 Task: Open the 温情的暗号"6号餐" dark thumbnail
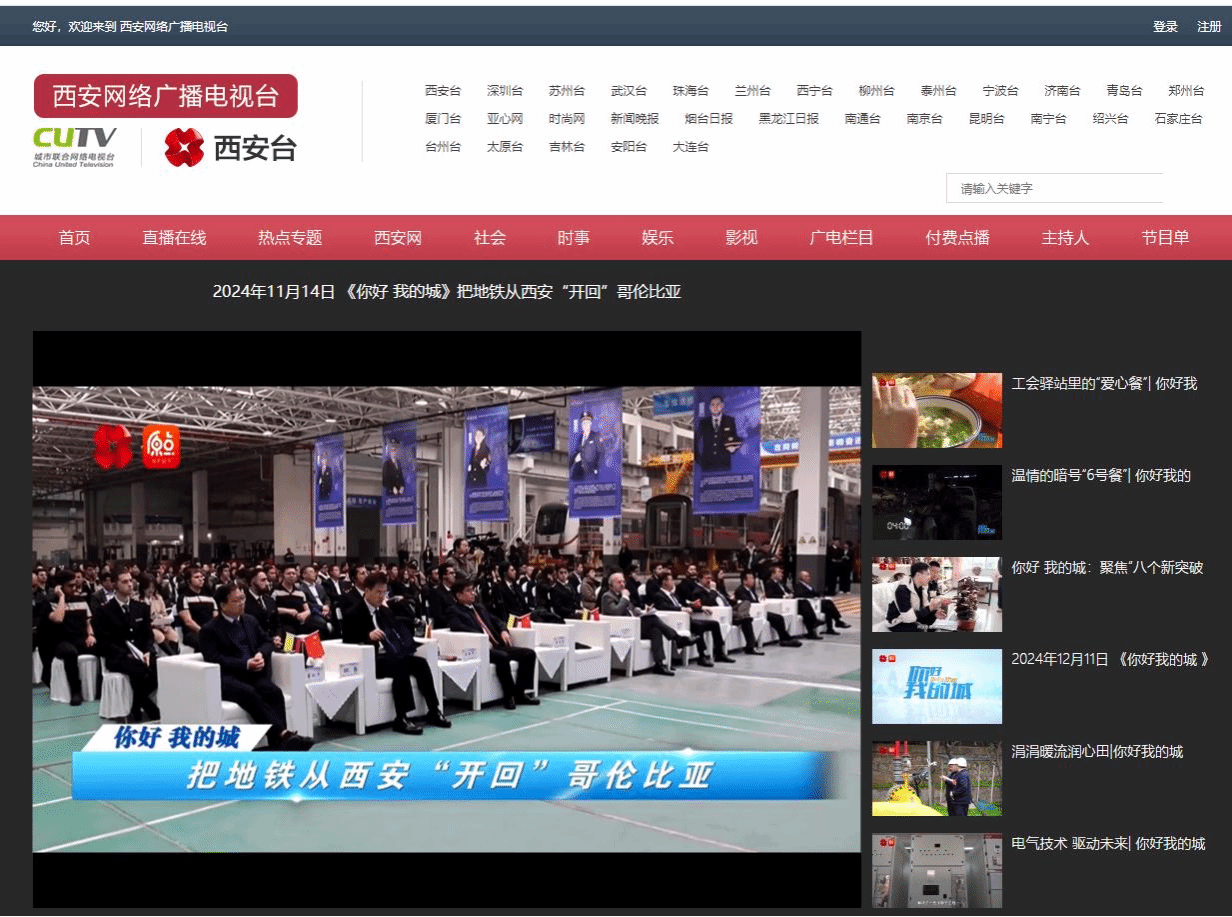click(936, 502)
